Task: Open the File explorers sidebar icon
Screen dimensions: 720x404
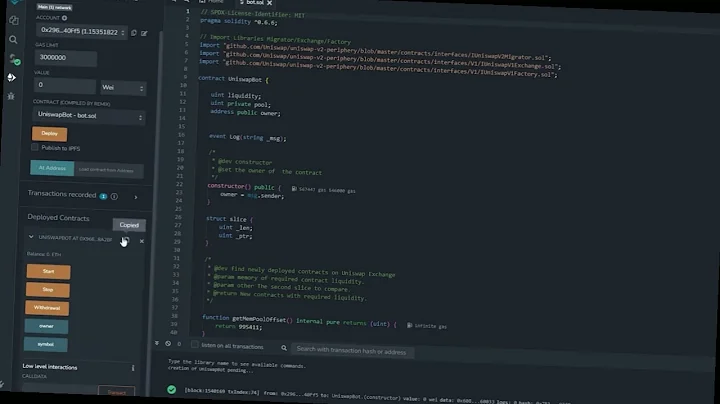Action: click(14, 21)
